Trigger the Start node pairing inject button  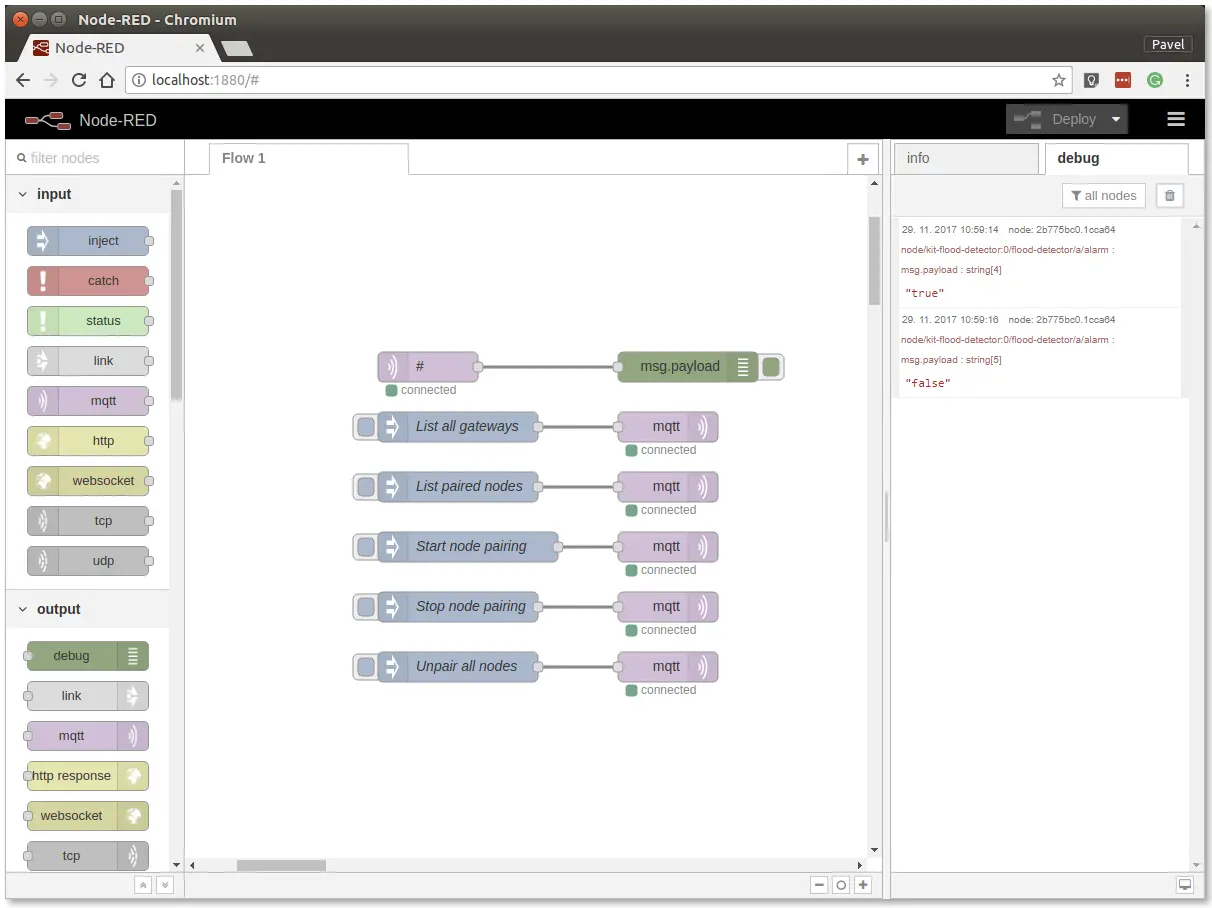[366, 547]
